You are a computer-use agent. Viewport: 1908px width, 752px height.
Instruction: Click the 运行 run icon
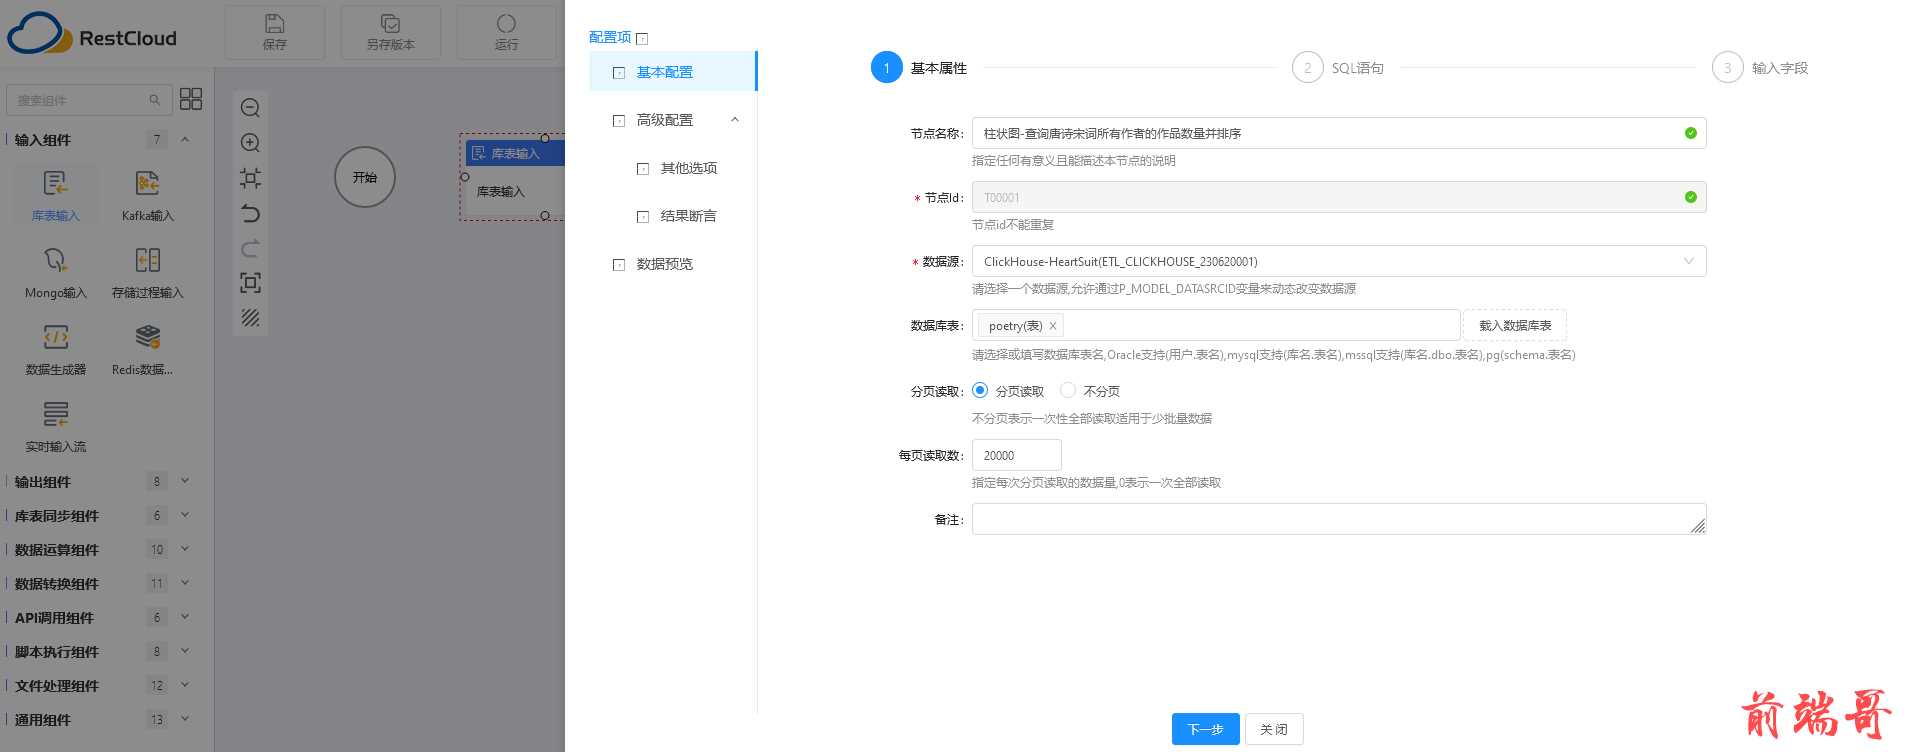pyautogui.click(x=506, y=24)
